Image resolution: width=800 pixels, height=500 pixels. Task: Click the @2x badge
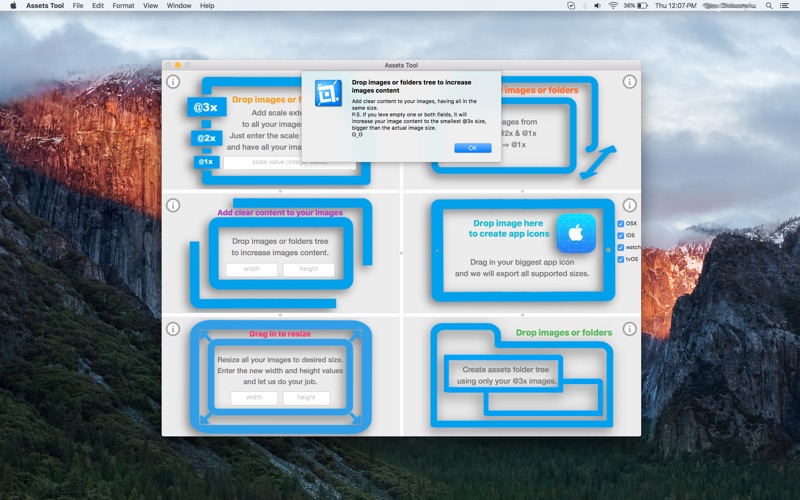(207, 138)
